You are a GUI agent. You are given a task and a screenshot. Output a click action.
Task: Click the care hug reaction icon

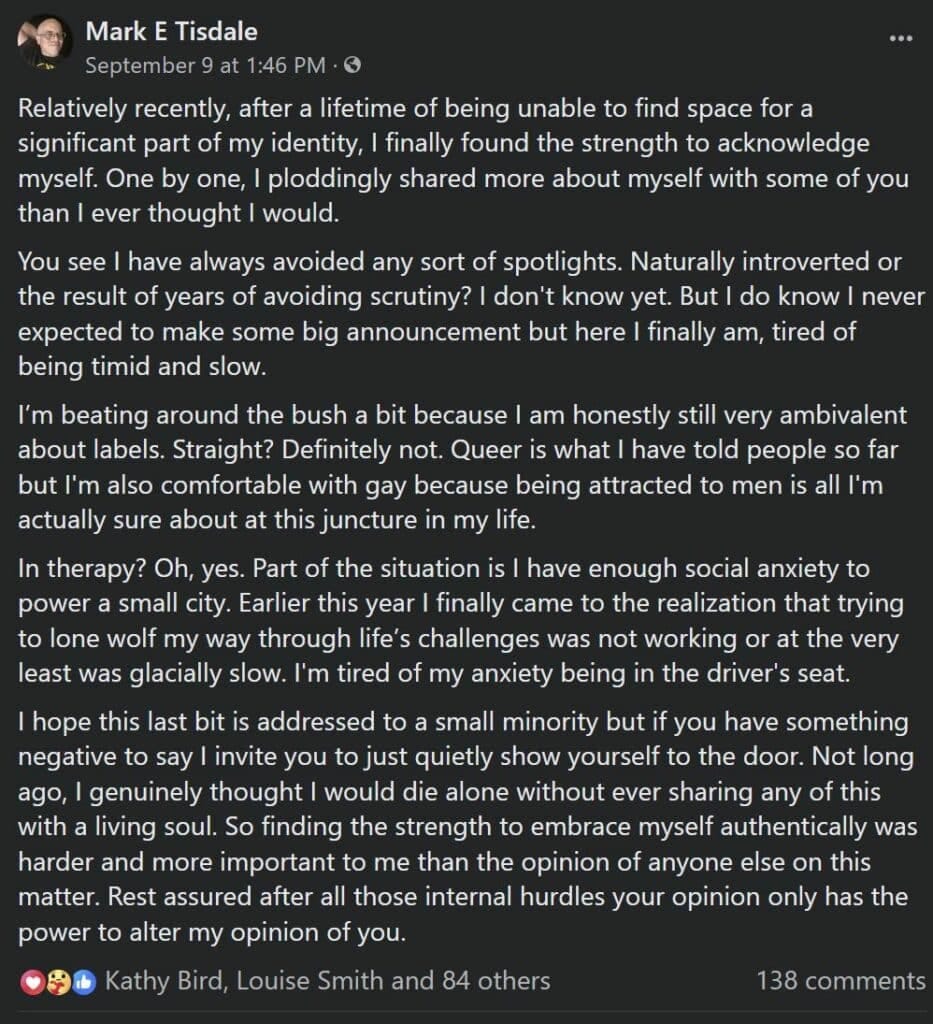(x=58, y=982)
